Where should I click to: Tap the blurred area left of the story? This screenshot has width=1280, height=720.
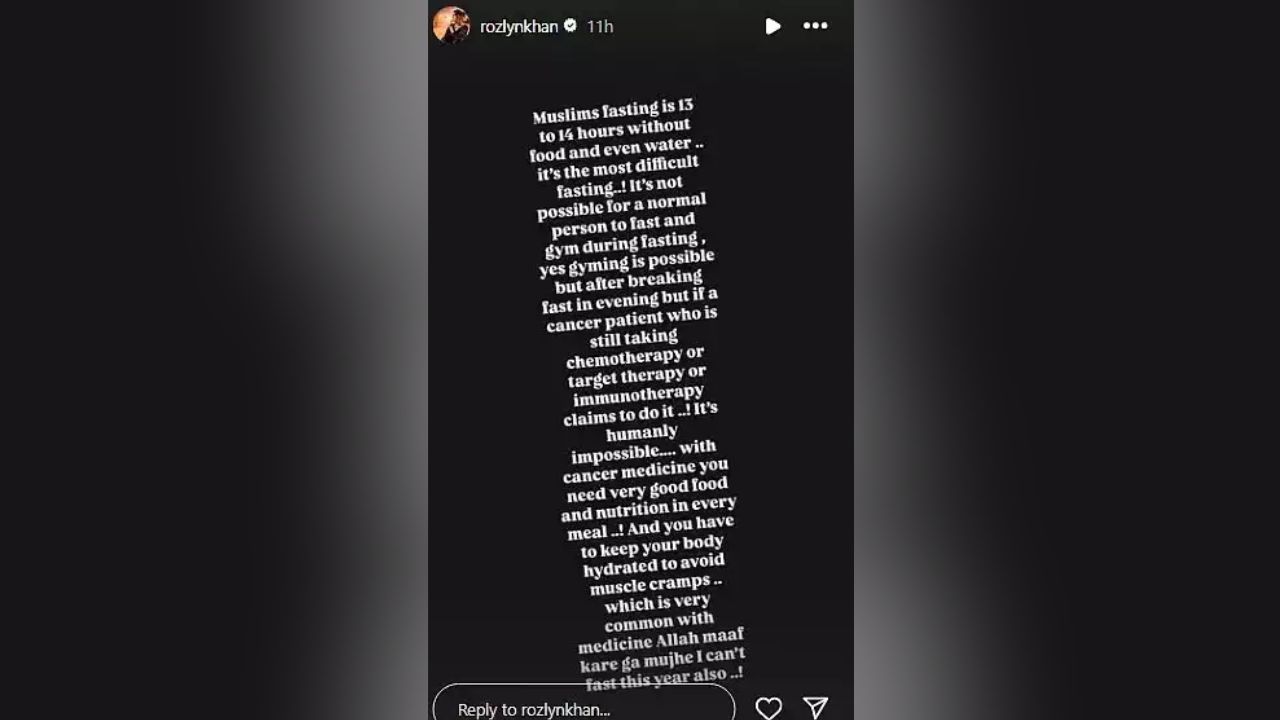click(214, 360)
